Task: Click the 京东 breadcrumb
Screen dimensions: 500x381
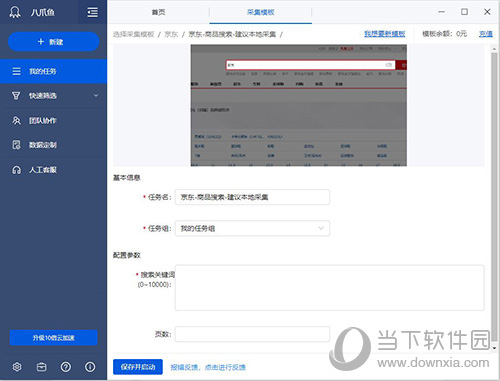Action: point(171,34)
